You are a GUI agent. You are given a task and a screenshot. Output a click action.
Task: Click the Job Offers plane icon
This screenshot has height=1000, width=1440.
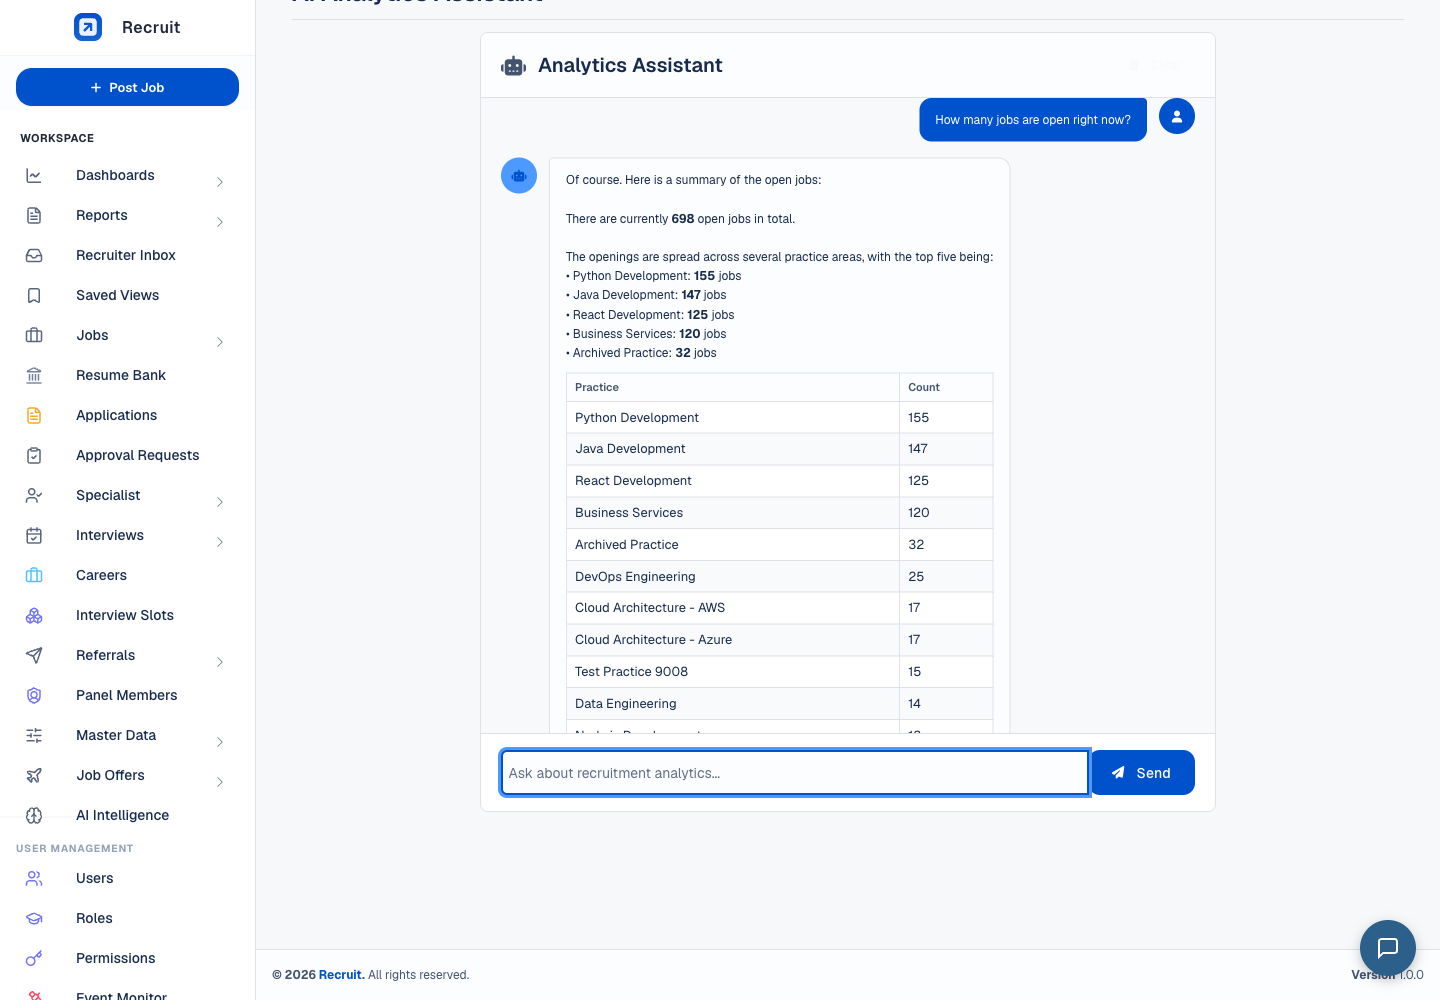tap(34, 775)
